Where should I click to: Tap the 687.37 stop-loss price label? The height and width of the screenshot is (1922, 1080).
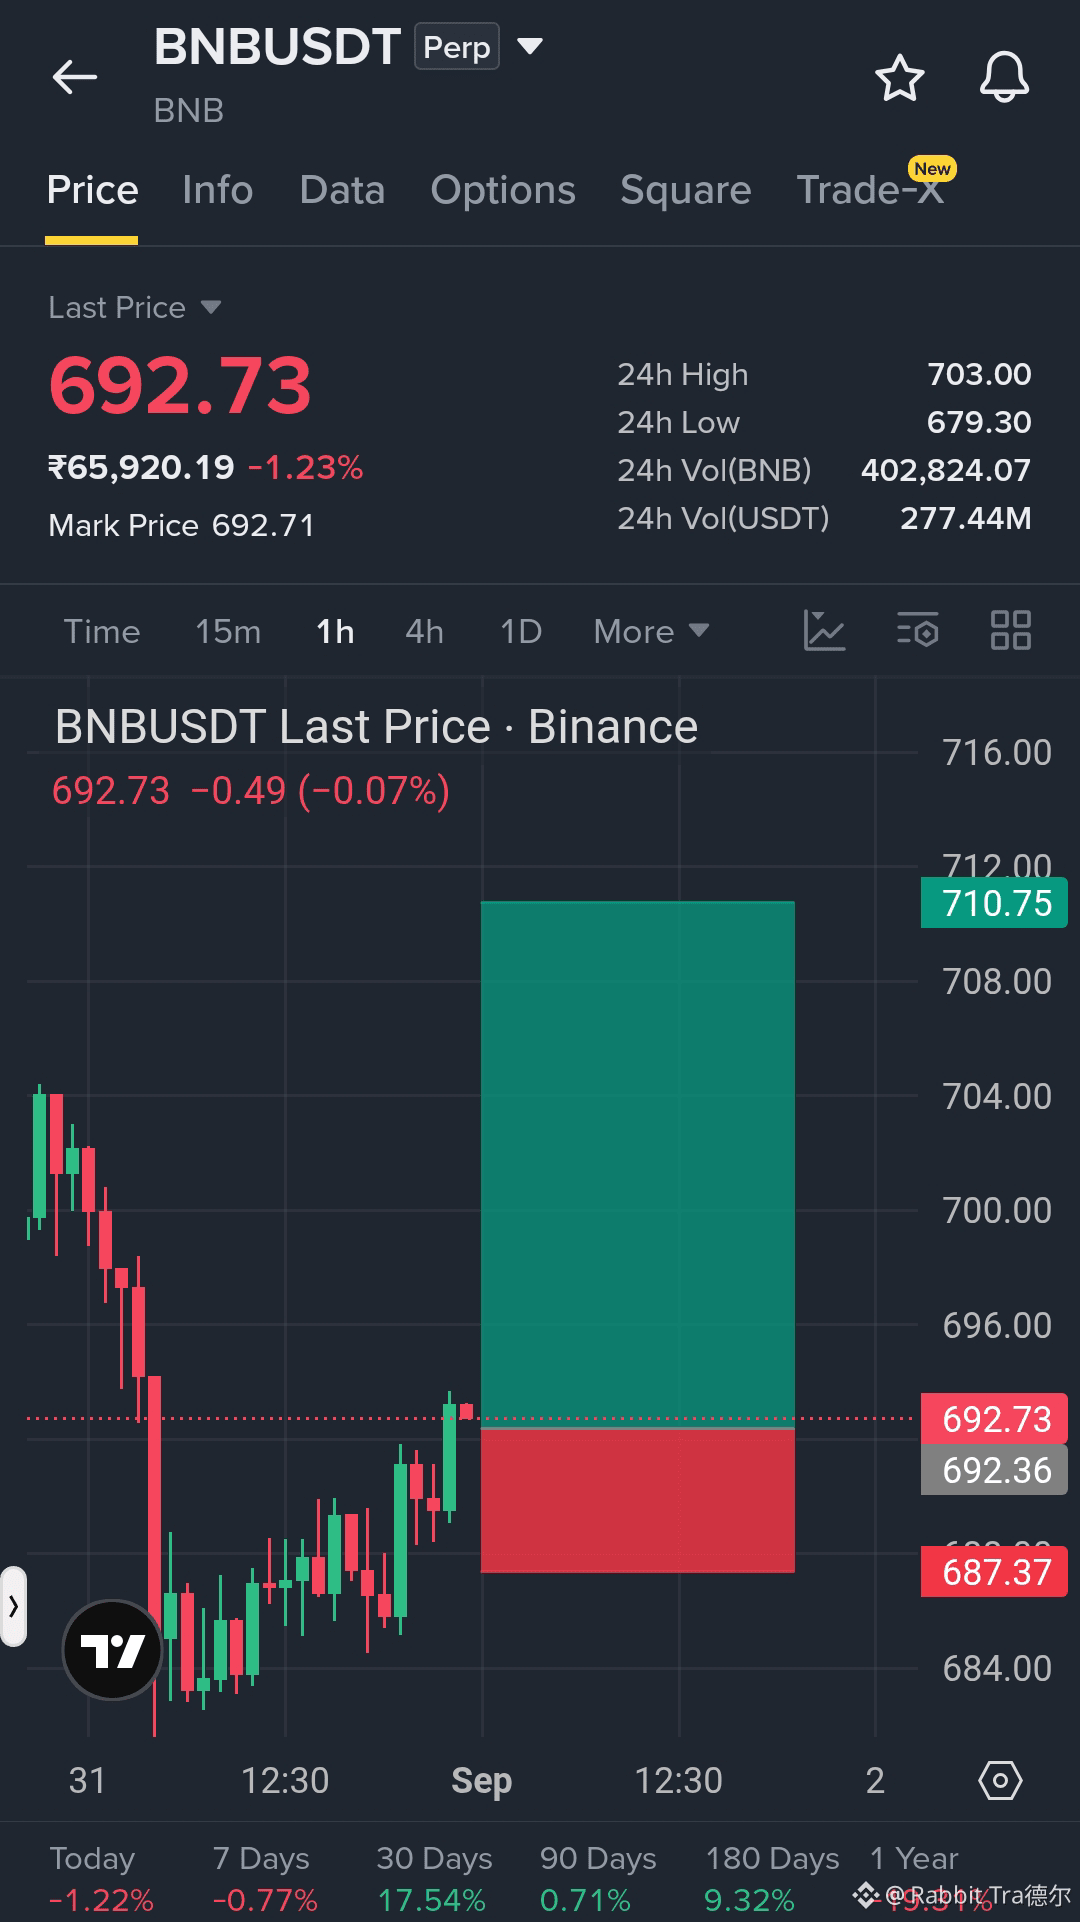pyautogui.click(x=994, y=1572)
